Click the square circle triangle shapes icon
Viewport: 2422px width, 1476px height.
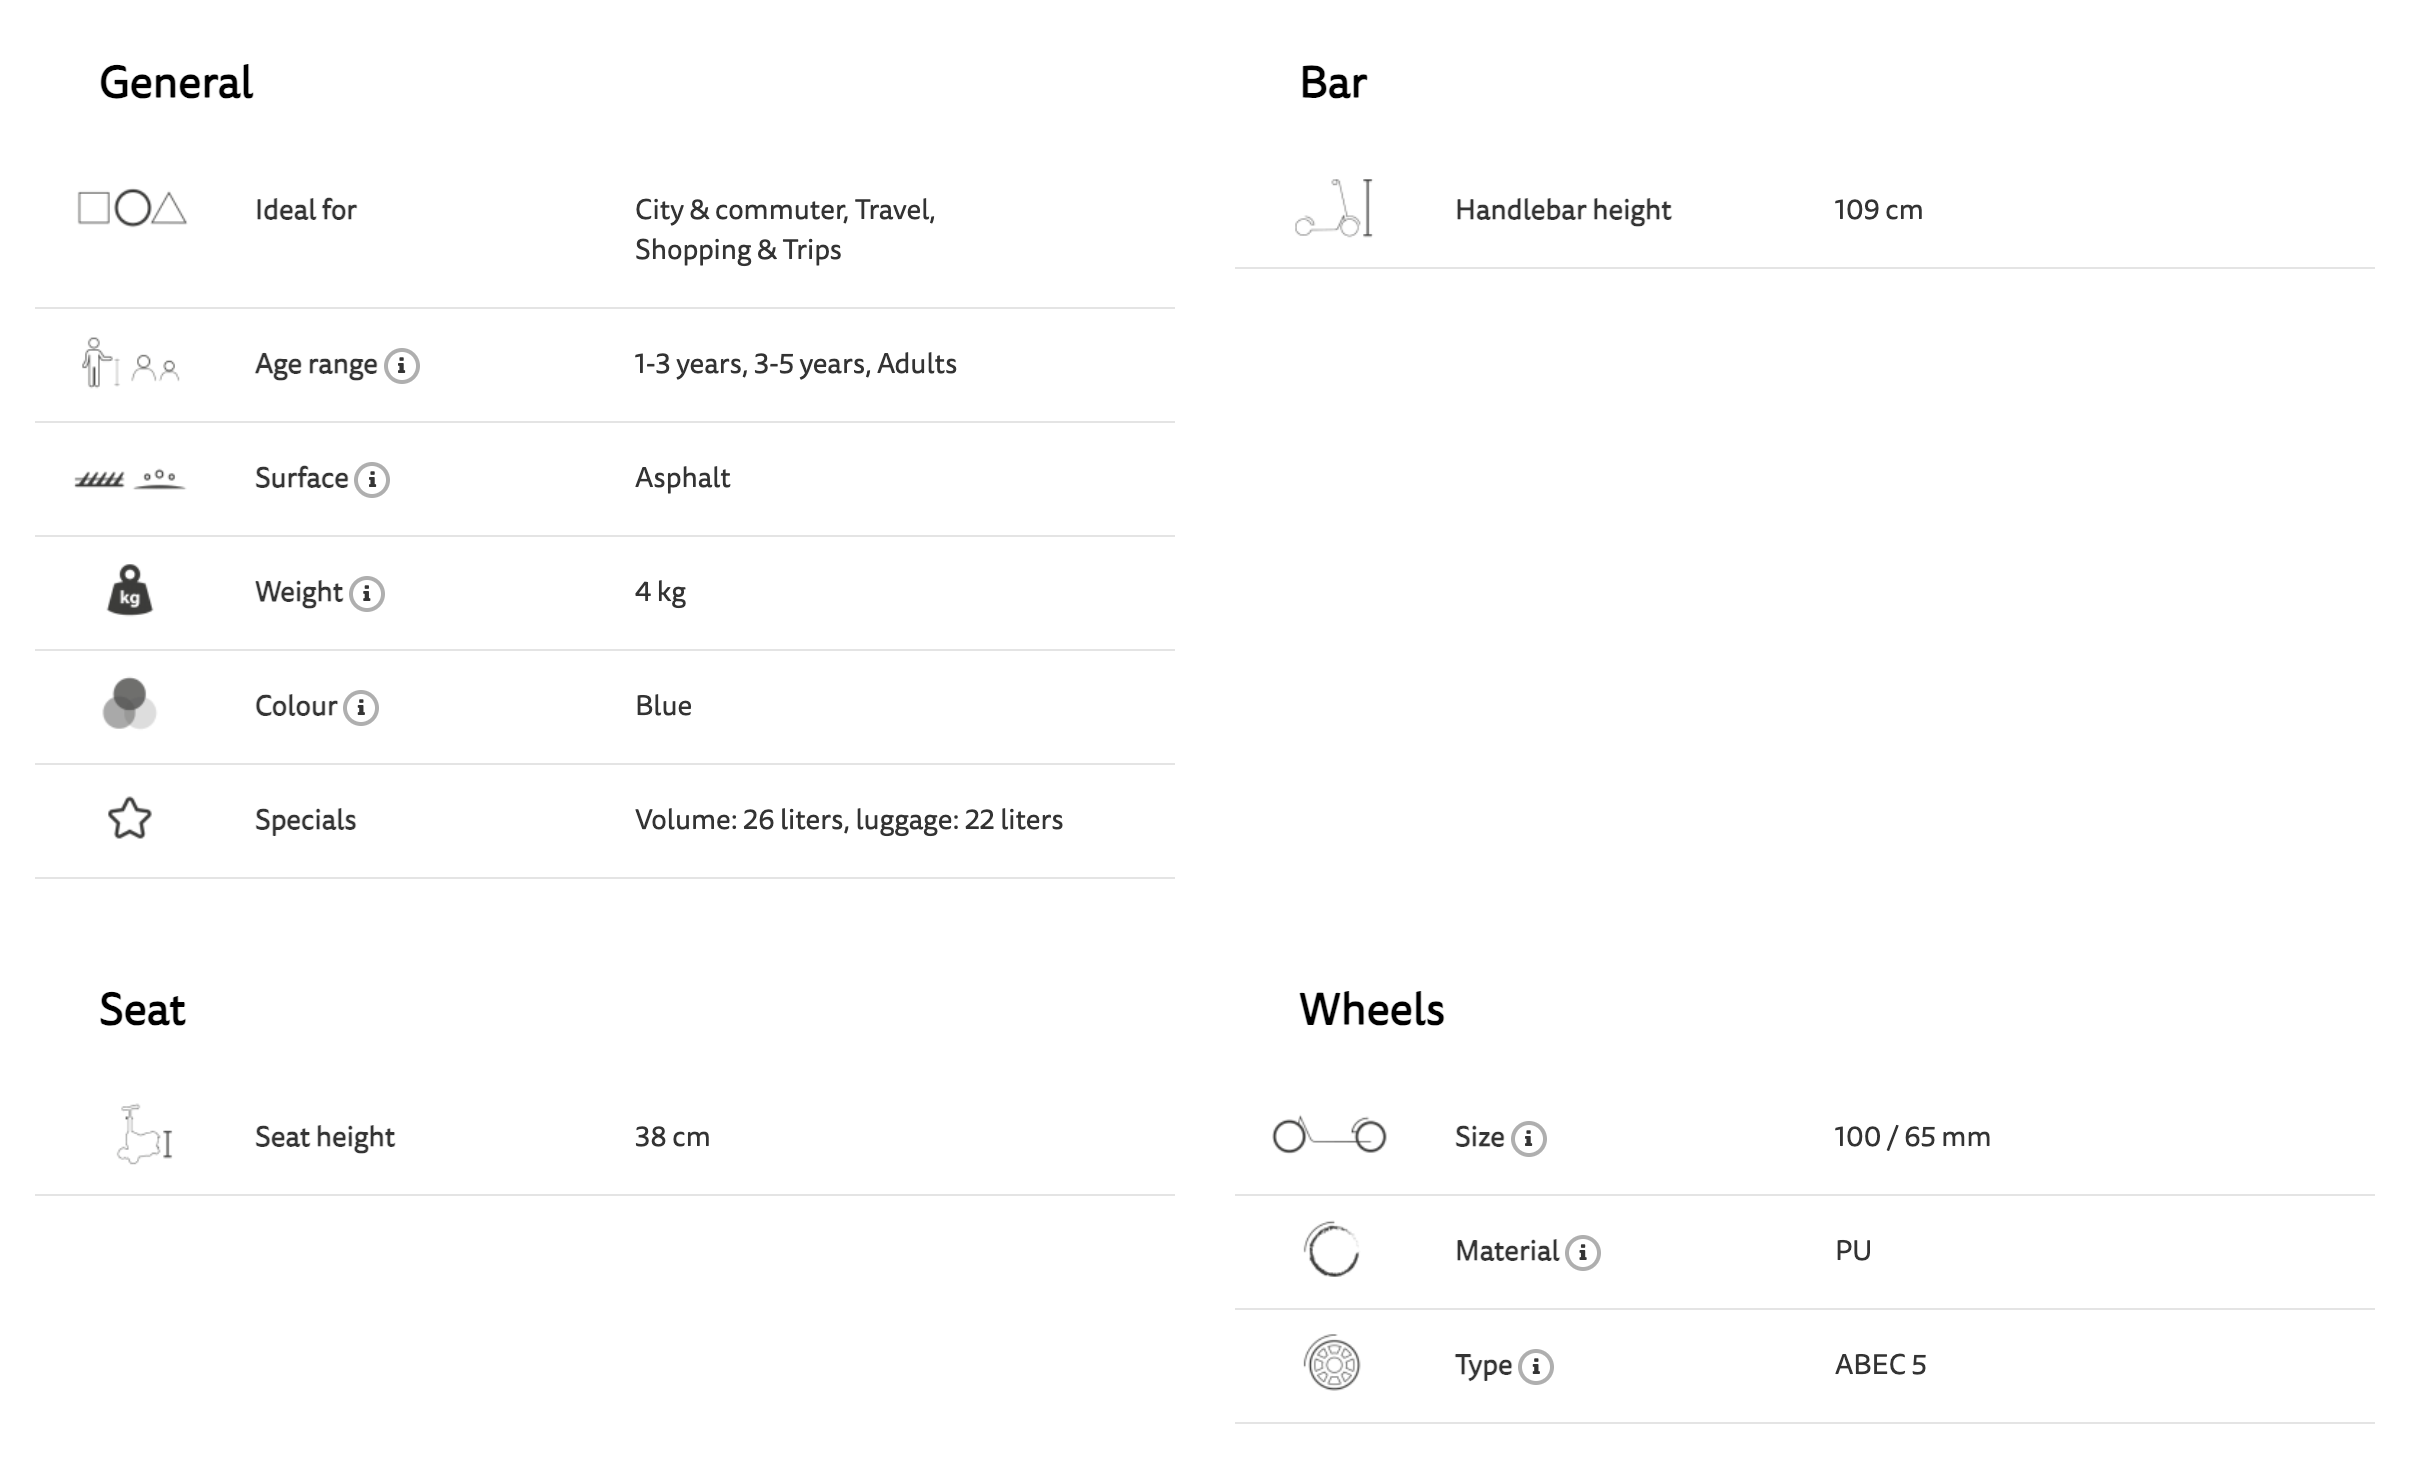pyautogui.click(x=132, y=209)
